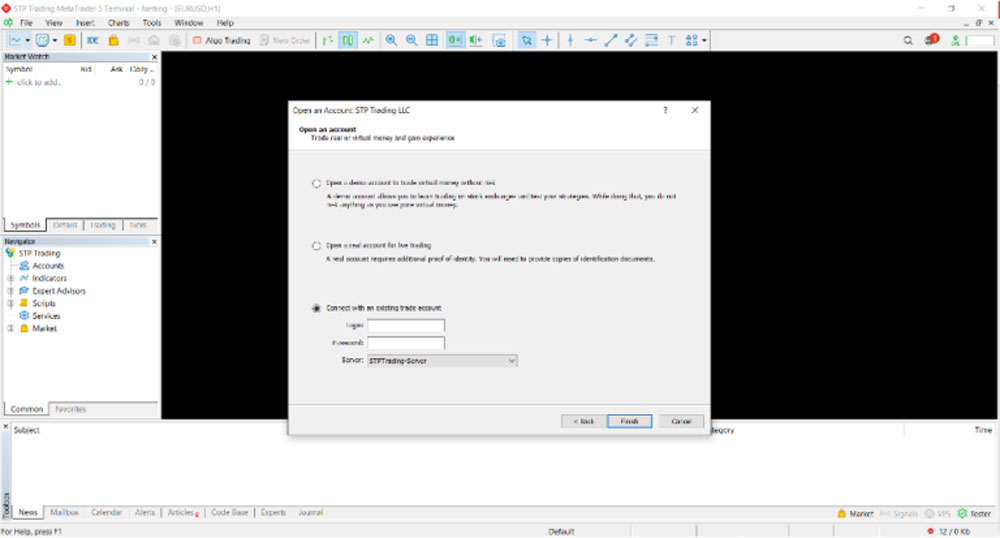Expand the Expert Advisors tree node
The height and width of the screenshot is (538, 1000).
[x=10, y=291]
